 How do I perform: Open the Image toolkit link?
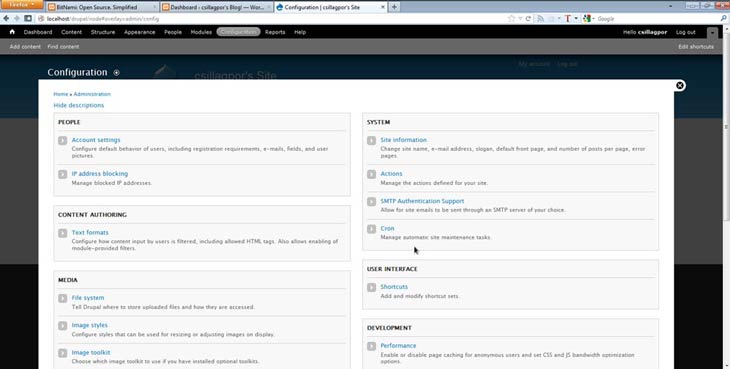(91, 352)
